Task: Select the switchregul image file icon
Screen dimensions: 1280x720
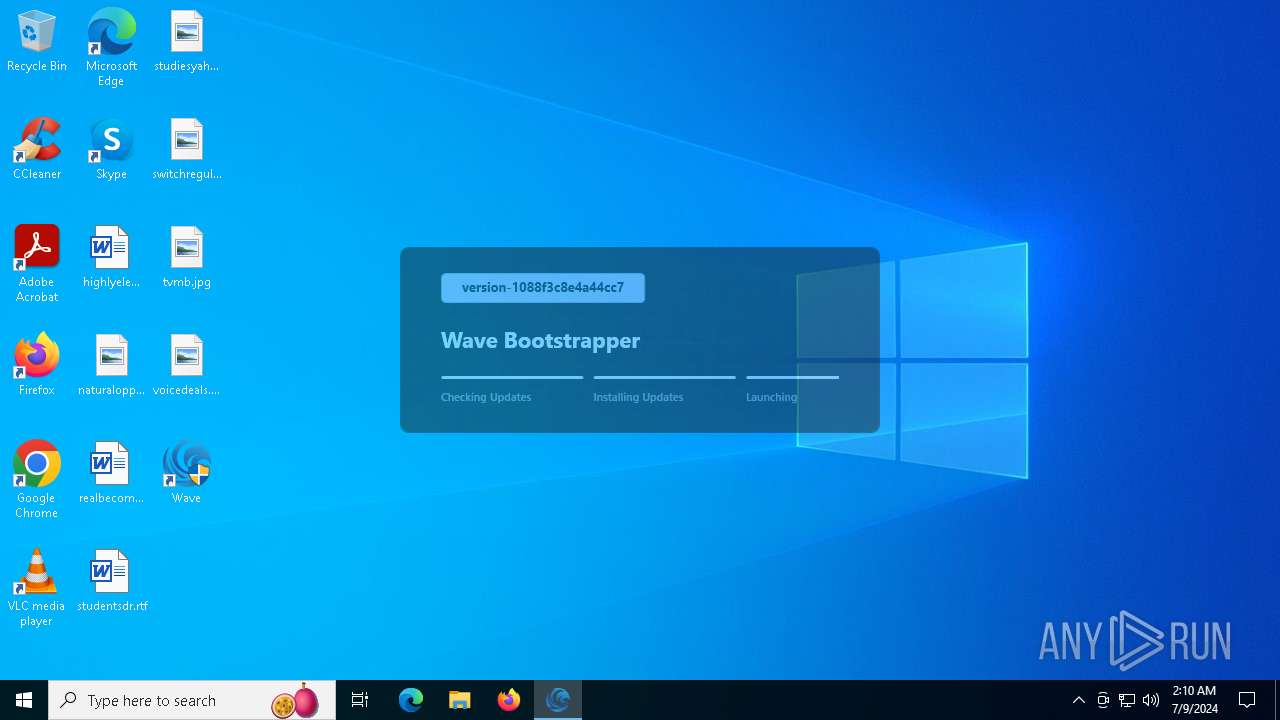Action: click(x=186, y=150)
